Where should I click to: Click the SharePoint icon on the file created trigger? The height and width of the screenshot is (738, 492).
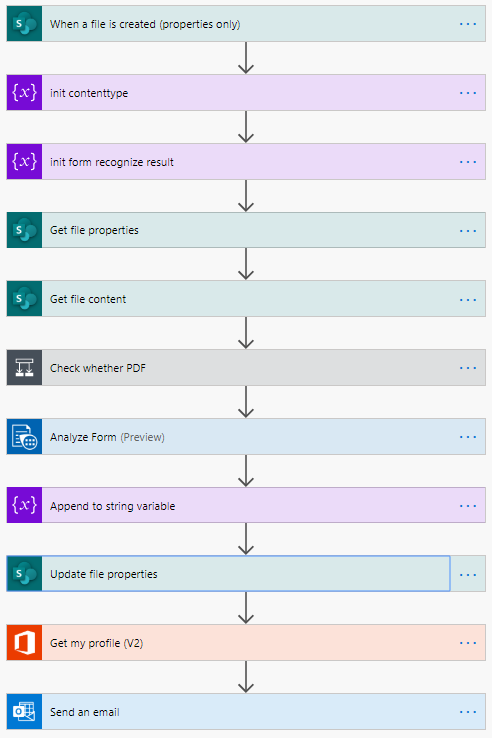point(24,24)
